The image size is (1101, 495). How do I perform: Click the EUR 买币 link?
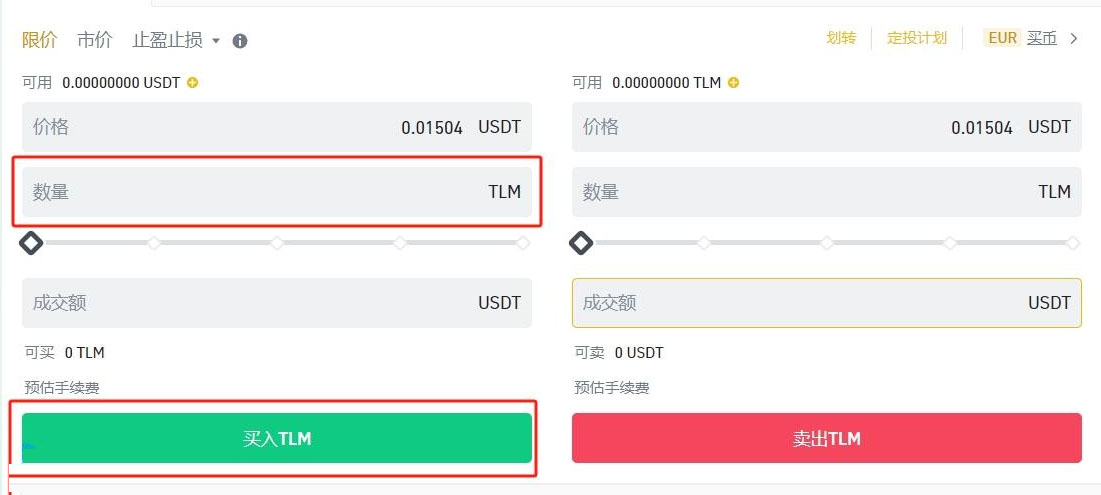click(x=1022, y=38)
